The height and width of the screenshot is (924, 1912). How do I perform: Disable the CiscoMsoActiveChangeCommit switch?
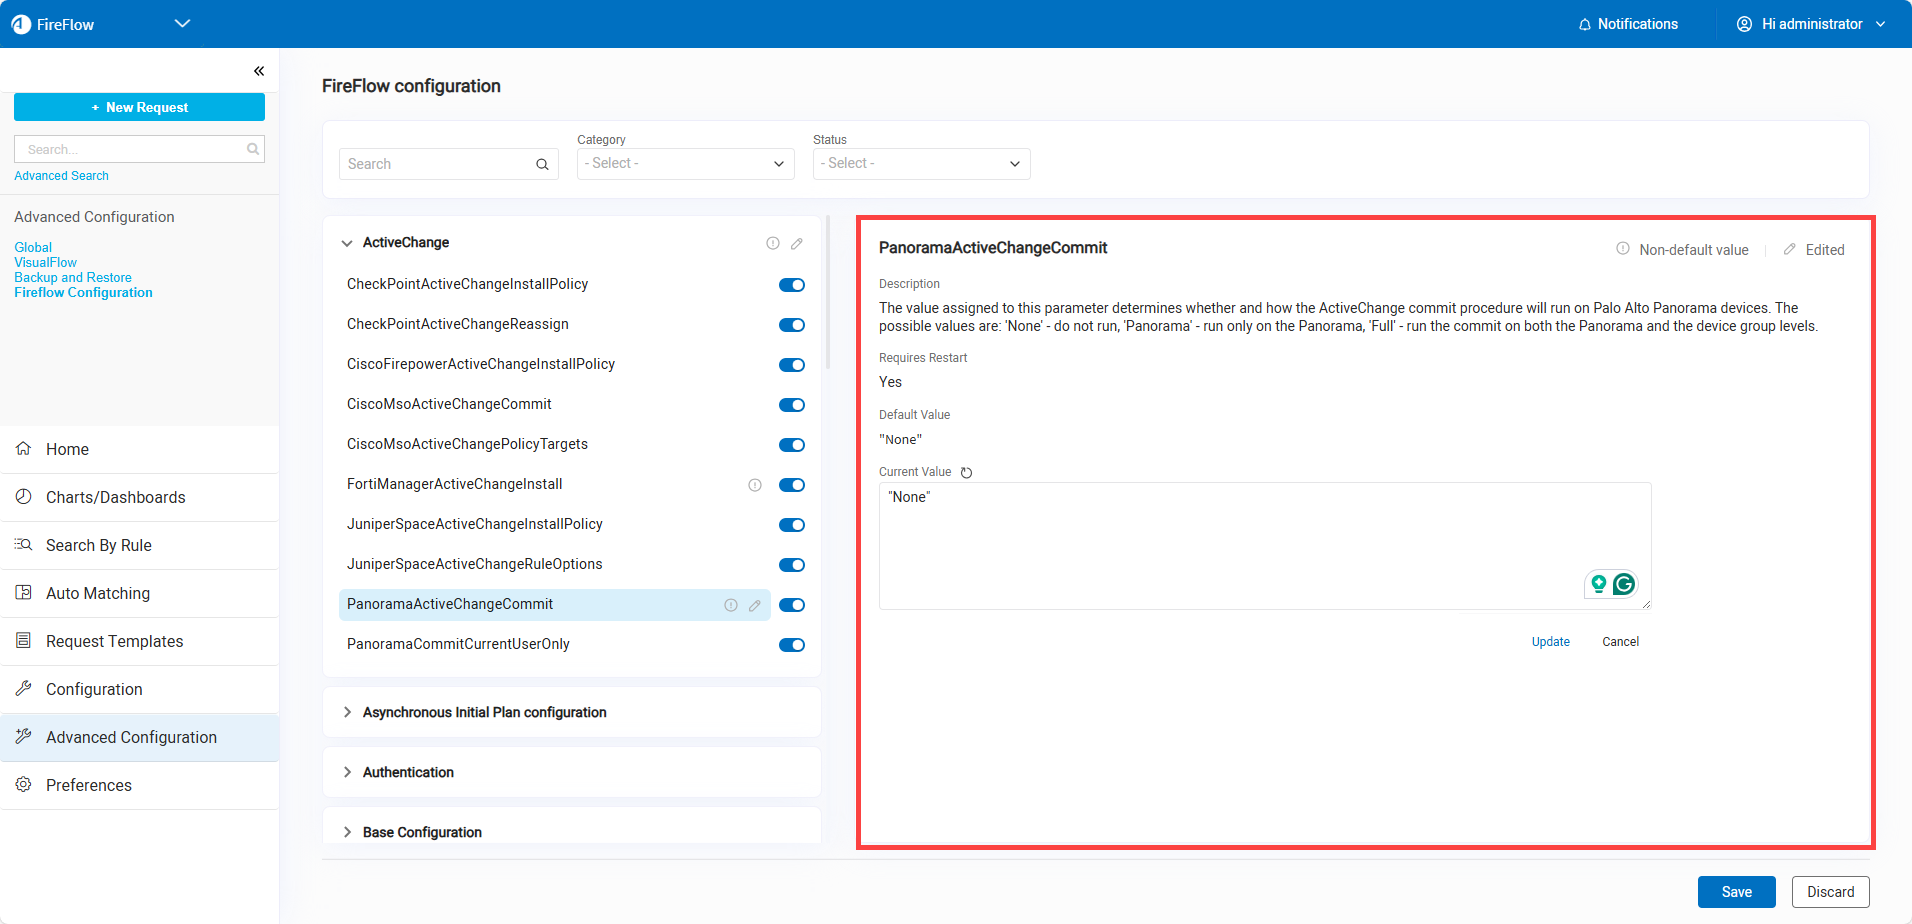pos(791,405)
